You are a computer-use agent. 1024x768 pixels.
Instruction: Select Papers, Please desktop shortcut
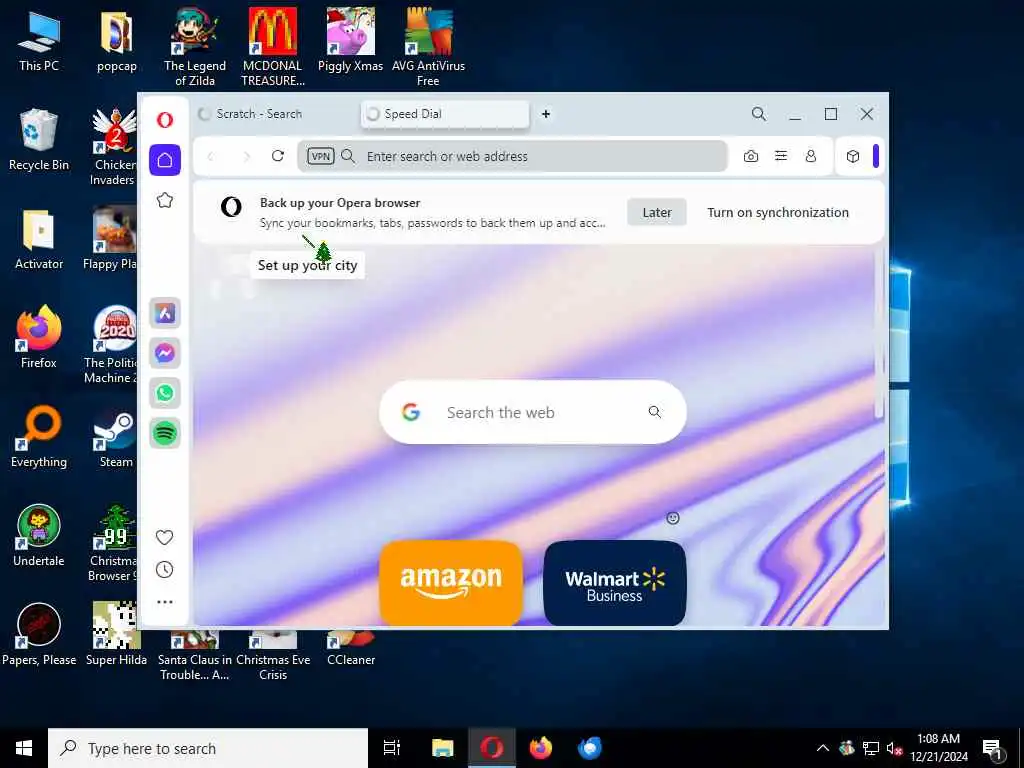pos(39,635)
